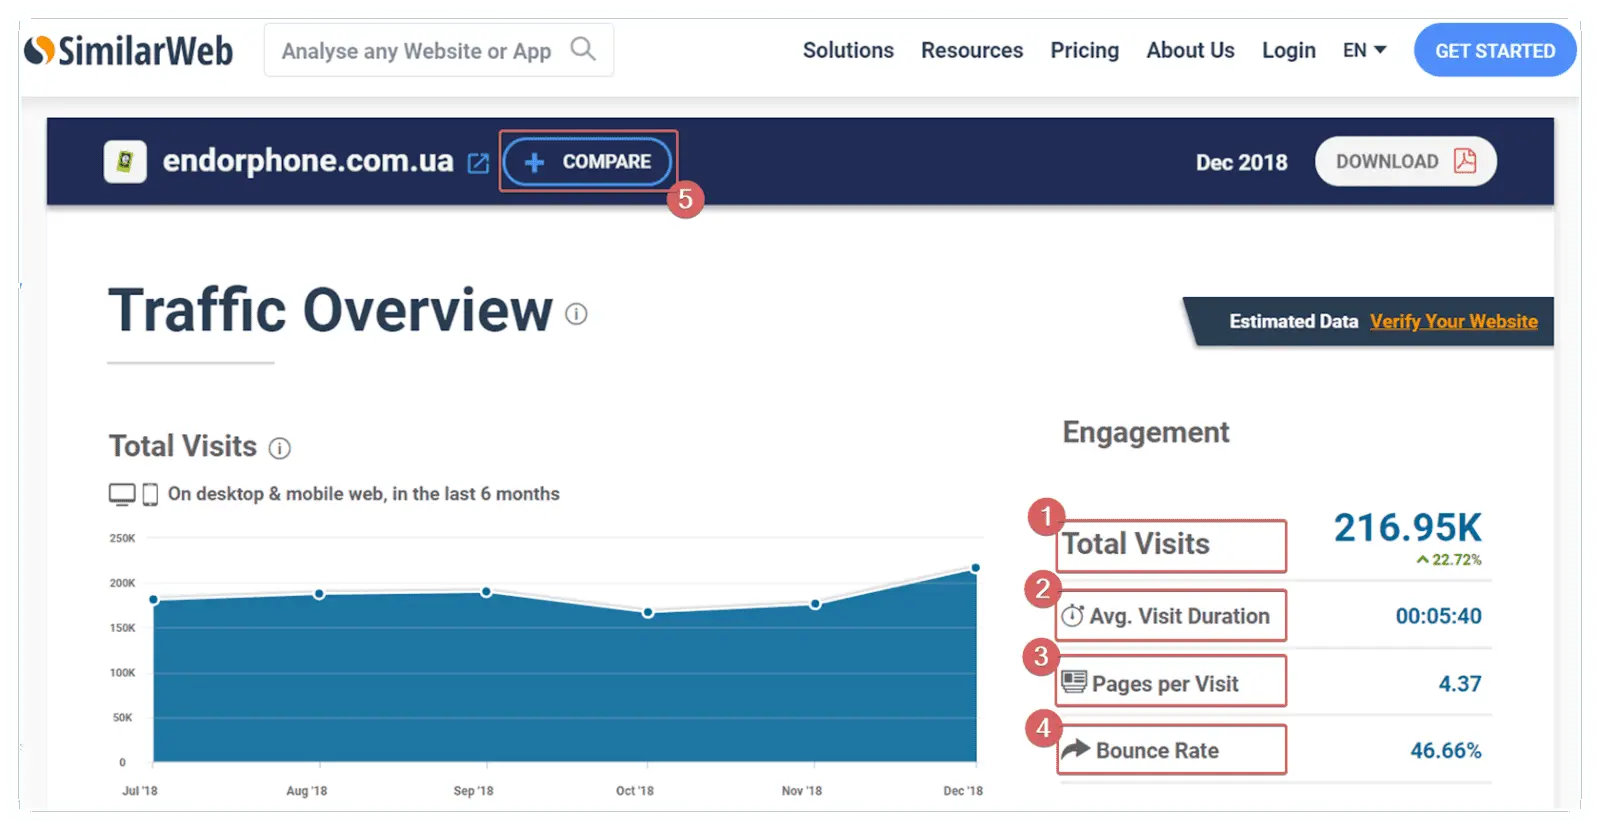Click the Nov '18 data point on chart
The image size is (1600, 830).
pos(815,604)
